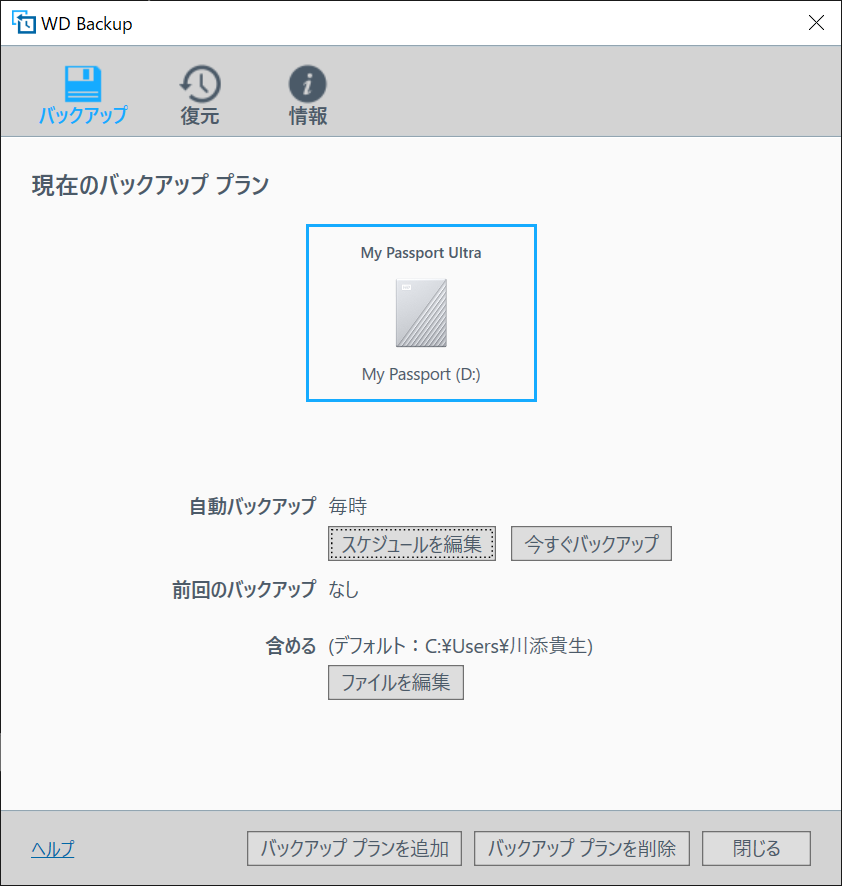Click the WD Backup logo in the title bar
This screenshot has height=886, width=842.
[22, 21]
